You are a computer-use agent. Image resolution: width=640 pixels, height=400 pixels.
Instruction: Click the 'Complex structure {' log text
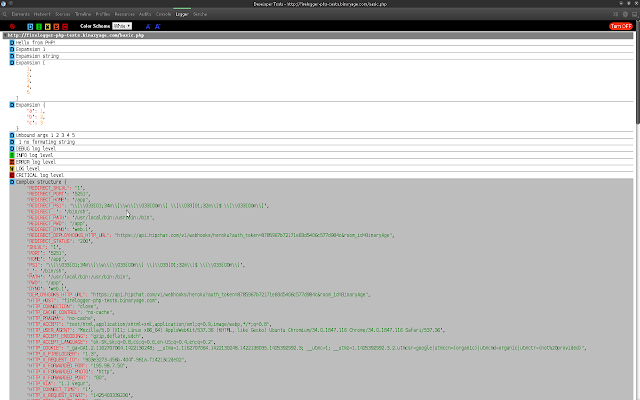point(41,182)
